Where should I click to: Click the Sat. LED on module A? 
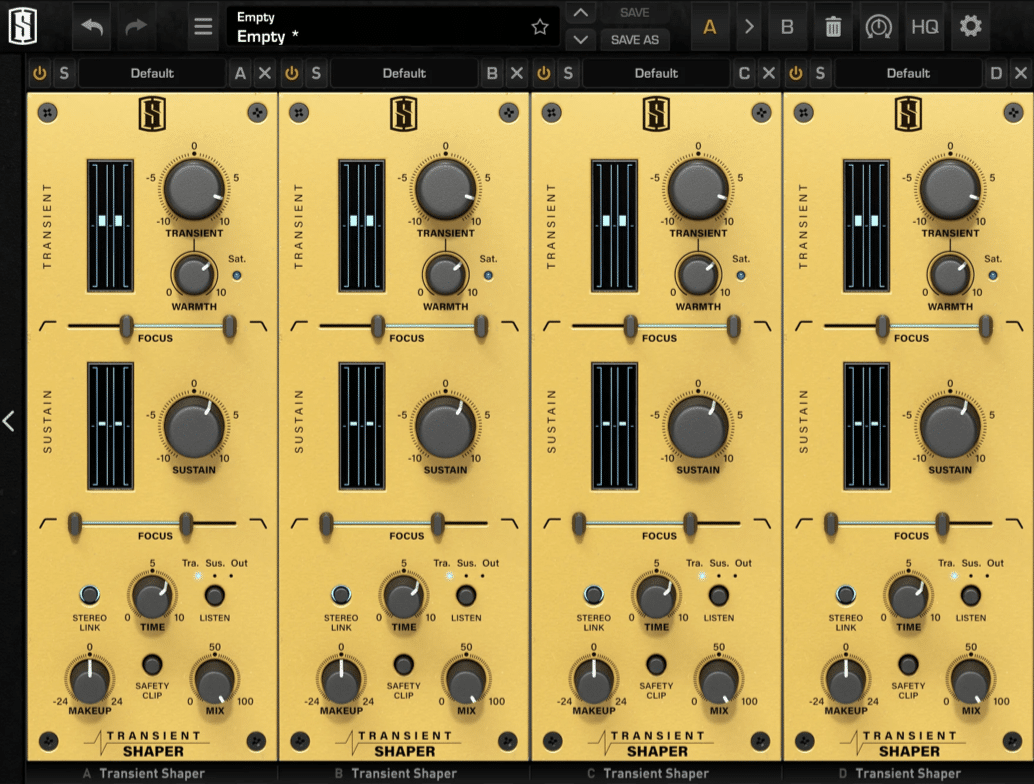pos(237,276)
